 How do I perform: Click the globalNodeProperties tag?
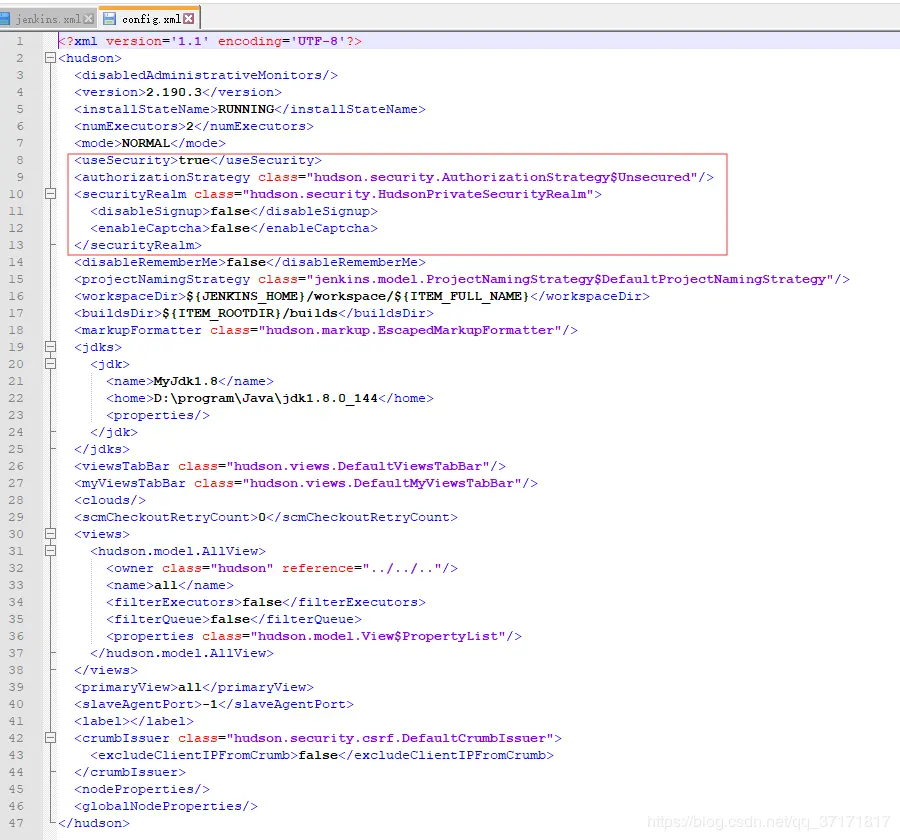point(166,806)
